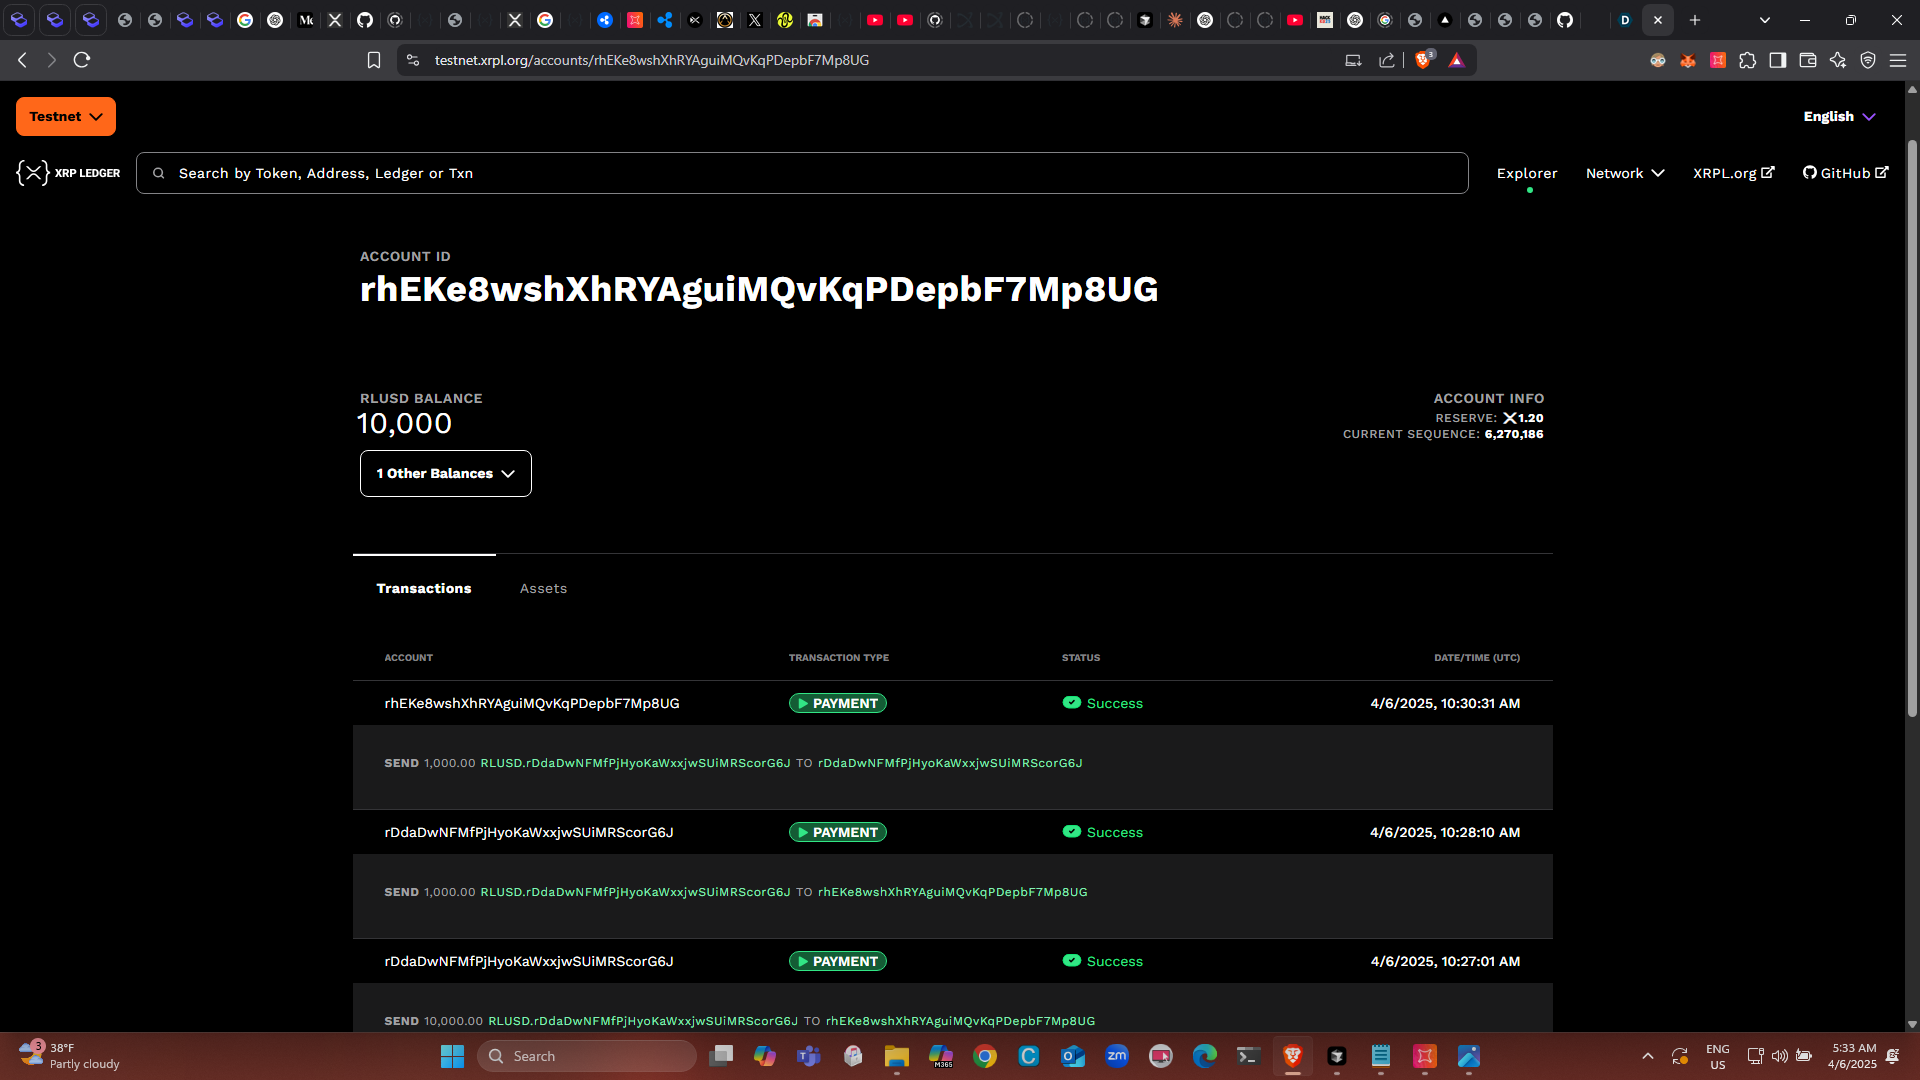
Task: Open the GitHub external link
Action: 1845,173
